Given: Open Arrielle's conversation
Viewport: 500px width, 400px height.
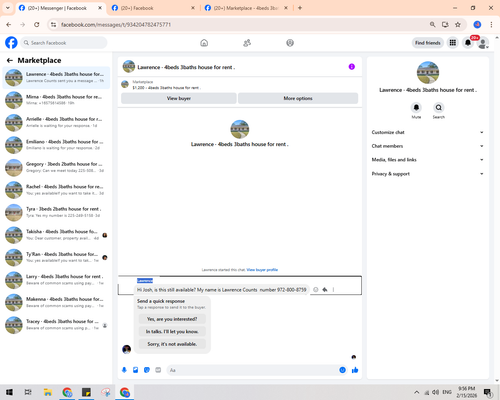Looking at the screenshot, I should (56, 122).
